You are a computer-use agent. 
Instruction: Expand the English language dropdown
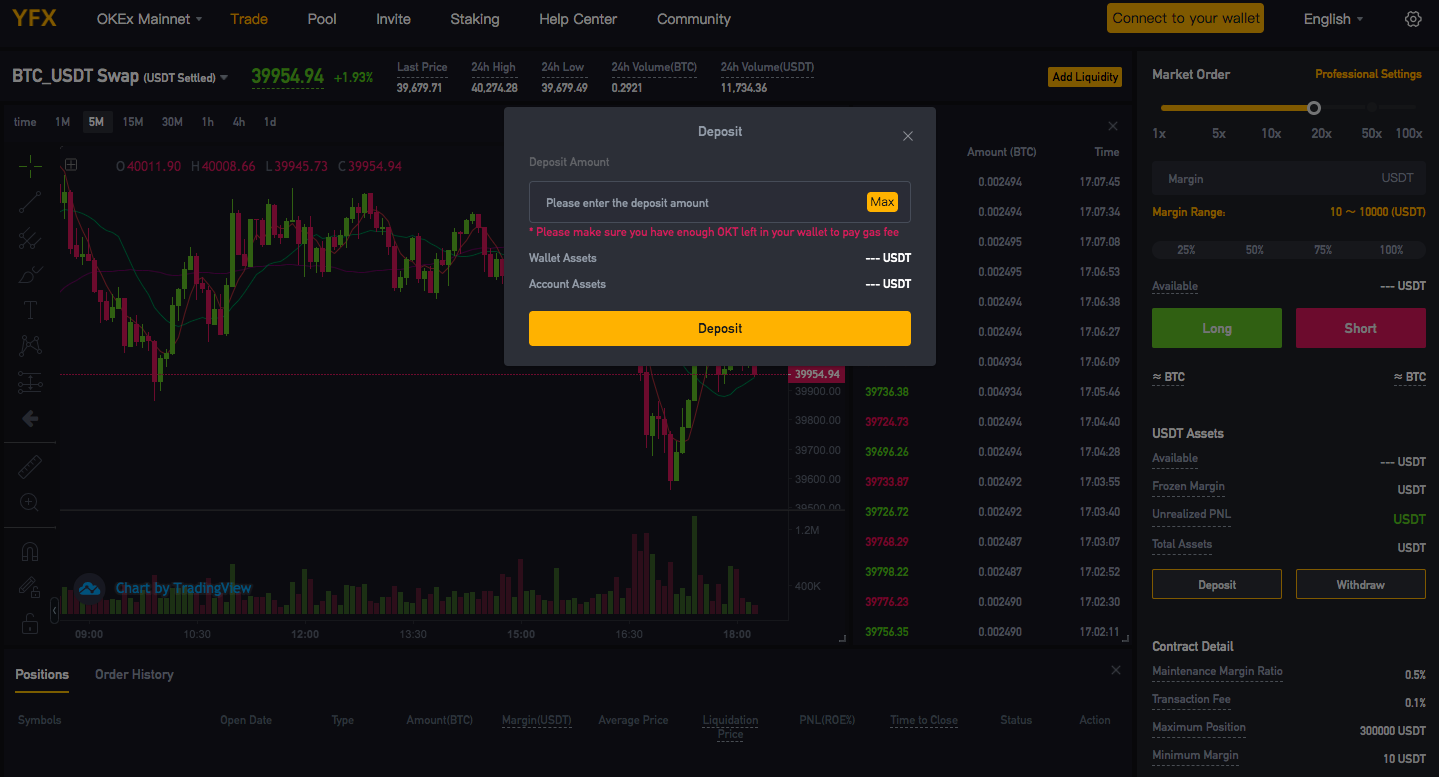pos(1334,19)
